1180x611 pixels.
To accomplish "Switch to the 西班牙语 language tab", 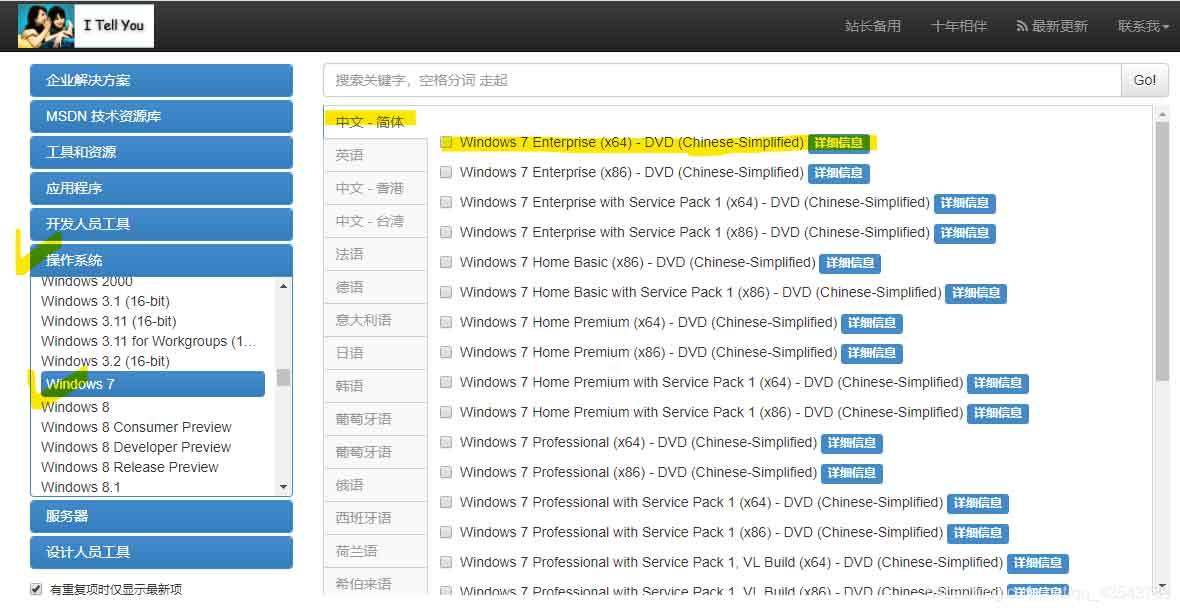I will (x=375, y=518).
